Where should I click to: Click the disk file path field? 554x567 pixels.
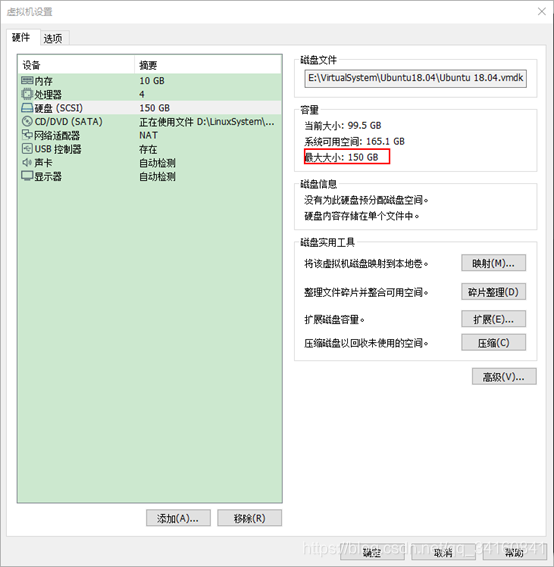click(x=416, y=78)
